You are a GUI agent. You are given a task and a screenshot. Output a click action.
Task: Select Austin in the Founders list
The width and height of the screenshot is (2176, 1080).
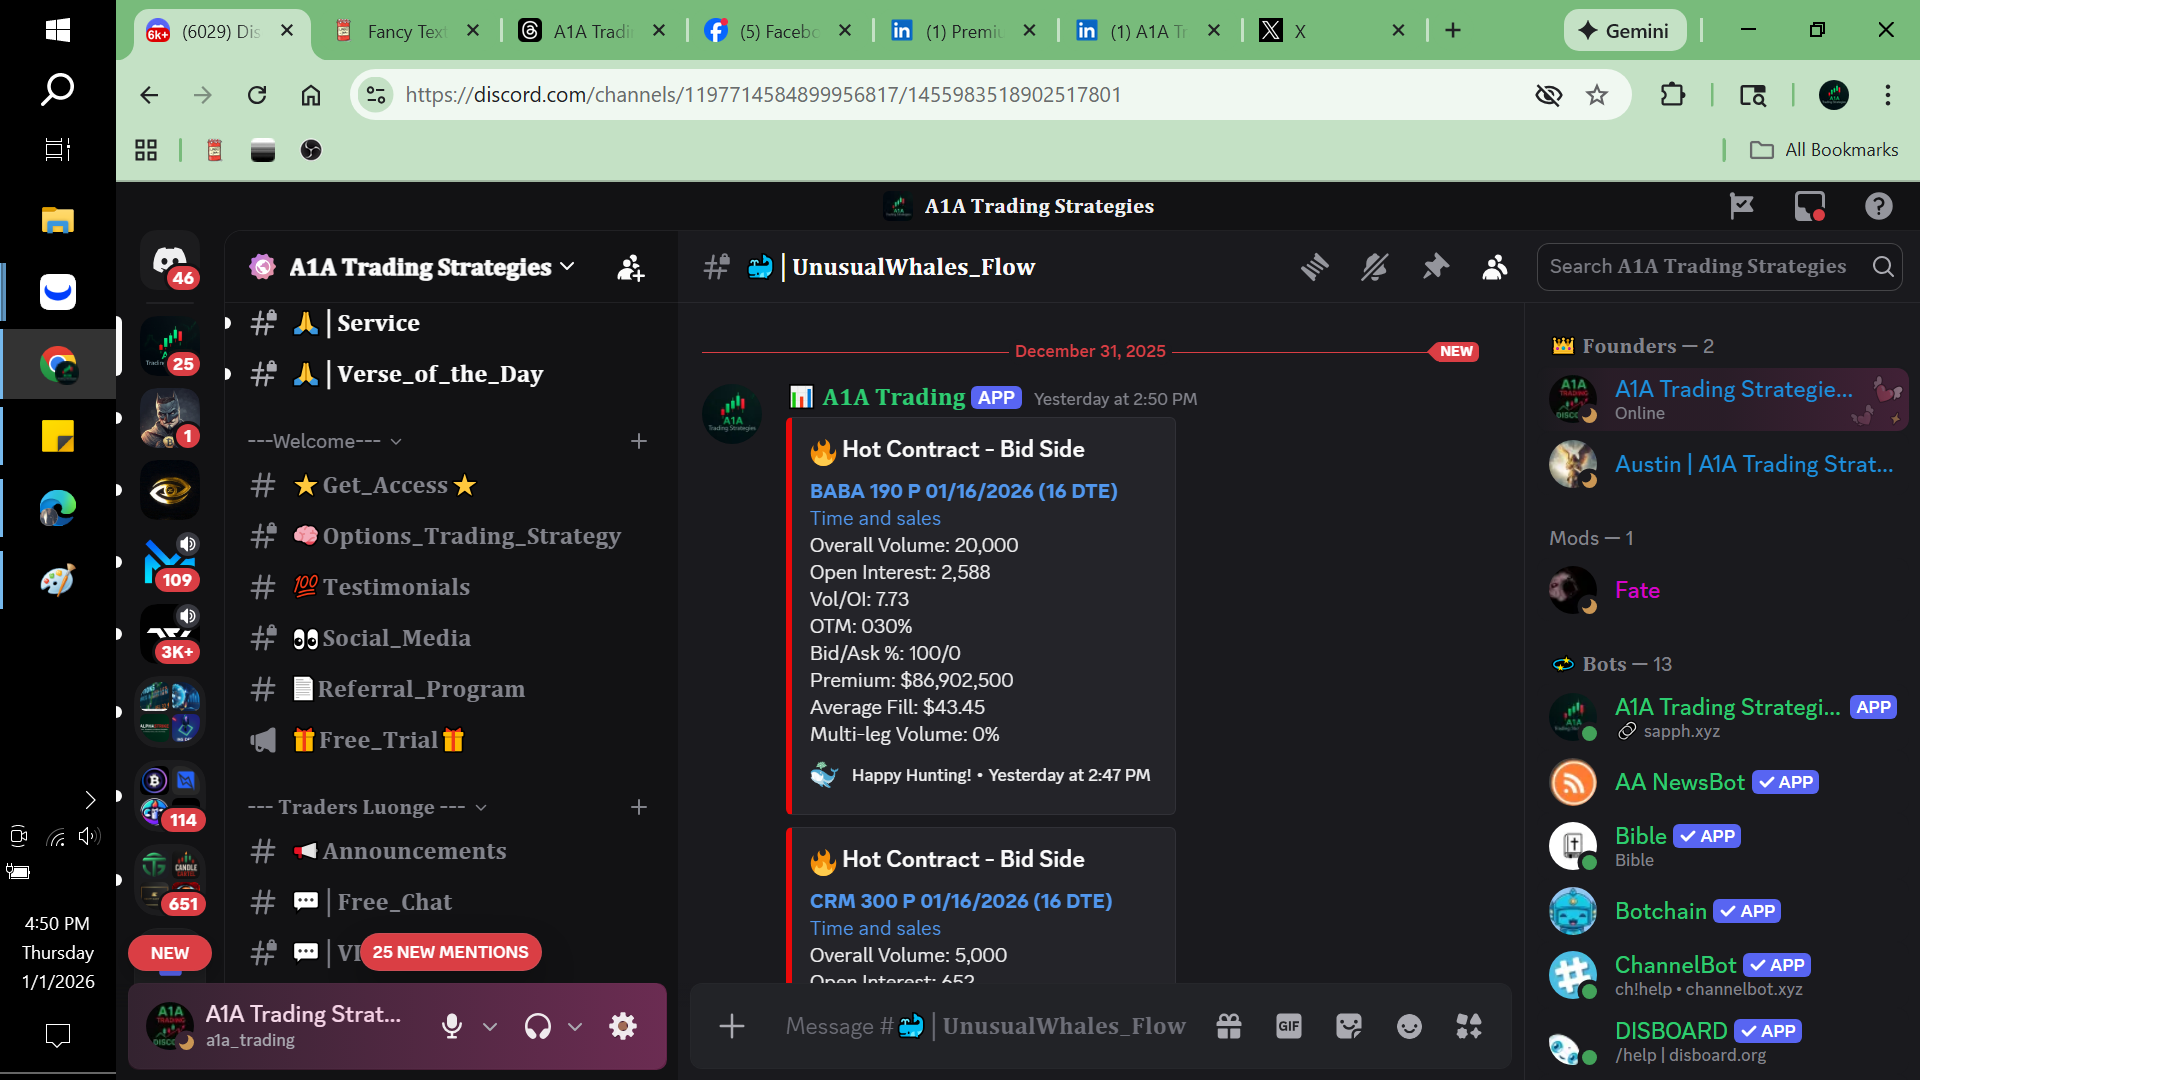pos(1725,464)
